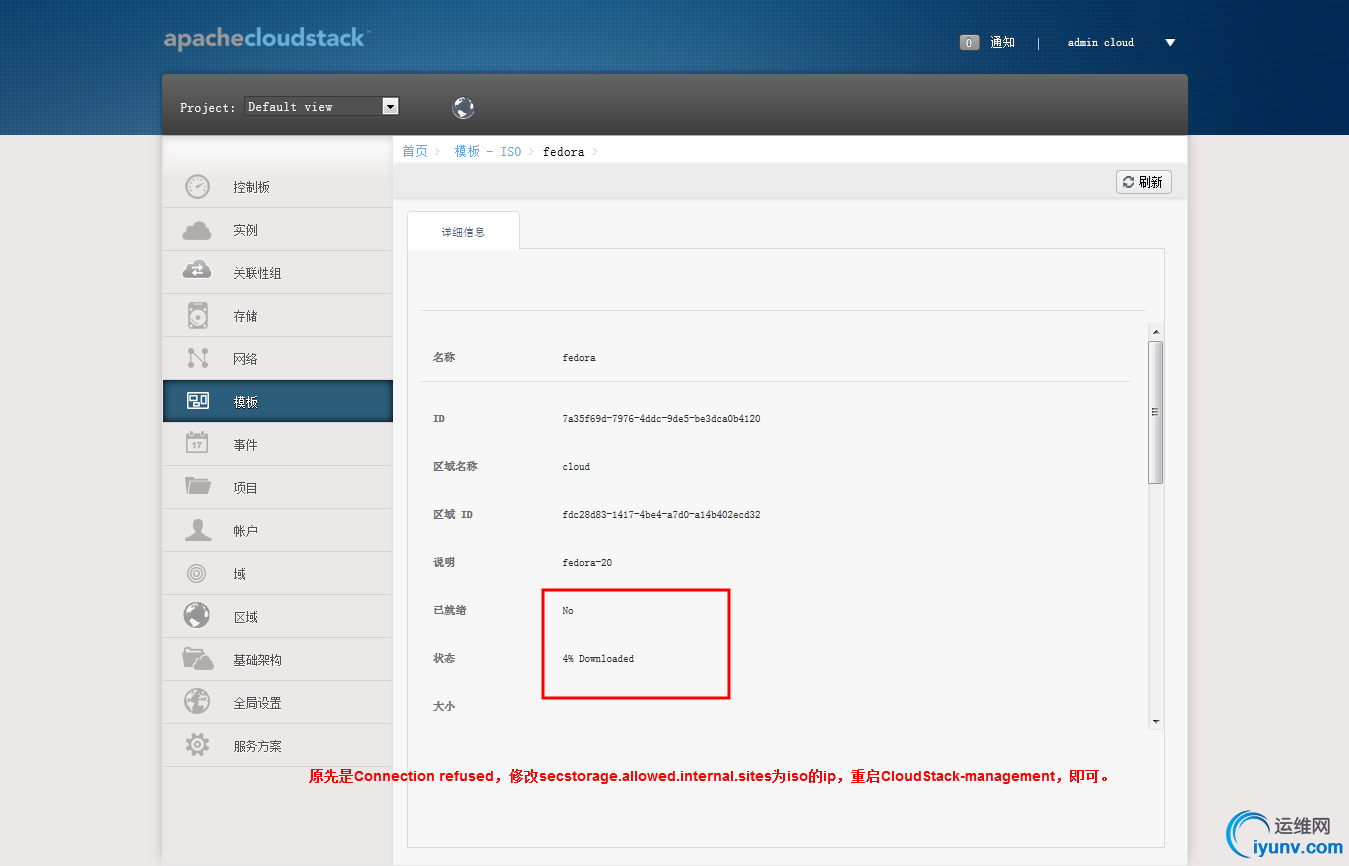Viewport: 1349px width, 866px height.
Task: Click the 区域 ID value fdc28d83-1417-4be4-a7d0-a14b402ecd32
Action: [x=661, y=515]
